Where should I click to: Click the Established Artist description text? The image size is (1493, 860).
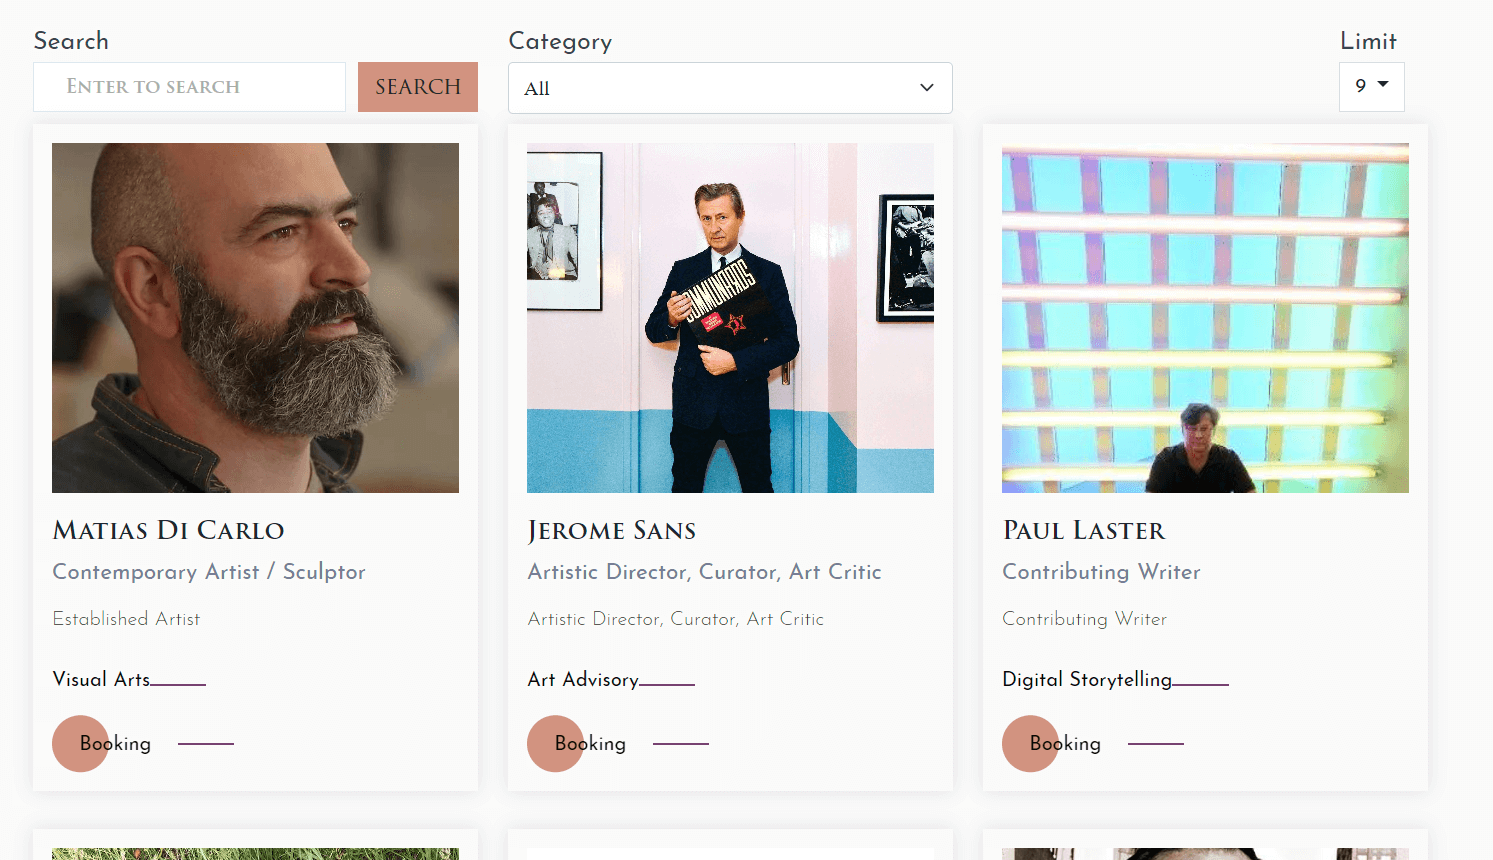click(126, 619)
